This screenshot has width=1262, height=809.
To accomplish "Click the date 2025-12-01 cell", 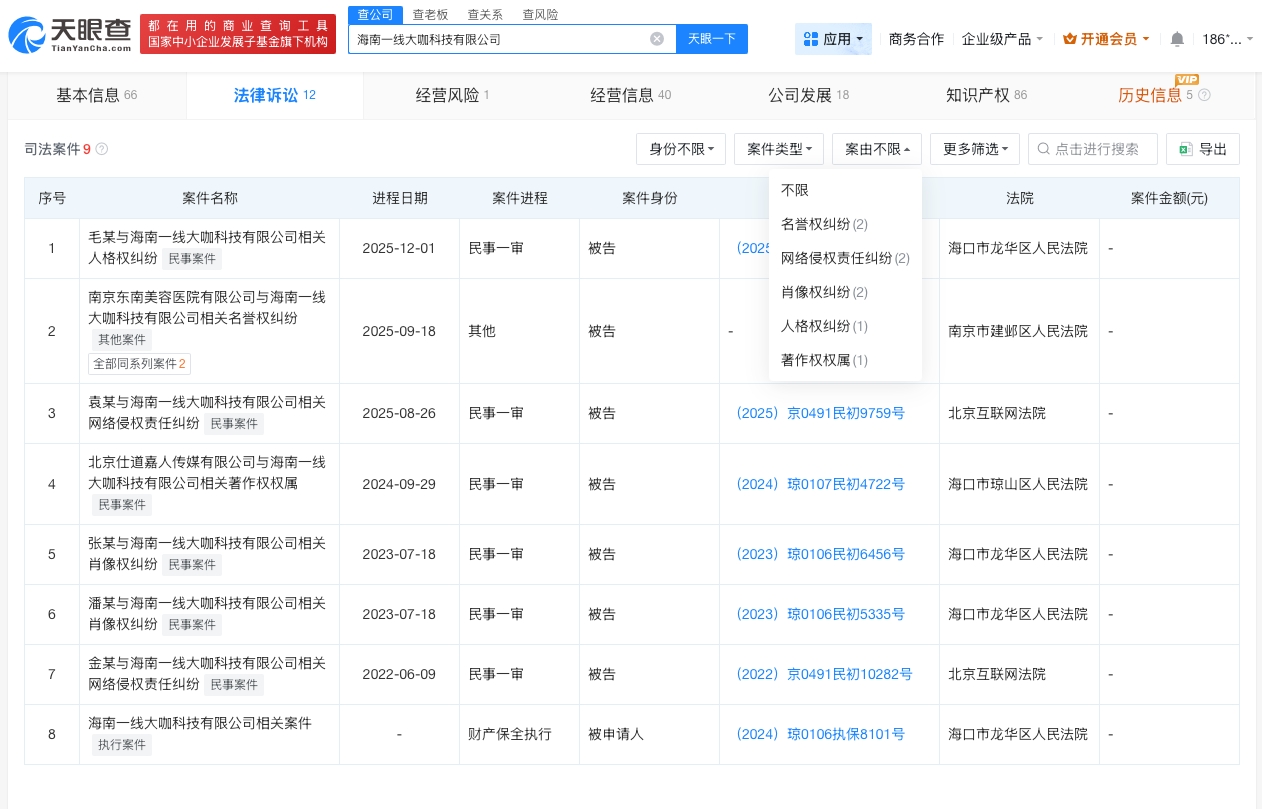I will pyautogui.click(x=399, y=248).
